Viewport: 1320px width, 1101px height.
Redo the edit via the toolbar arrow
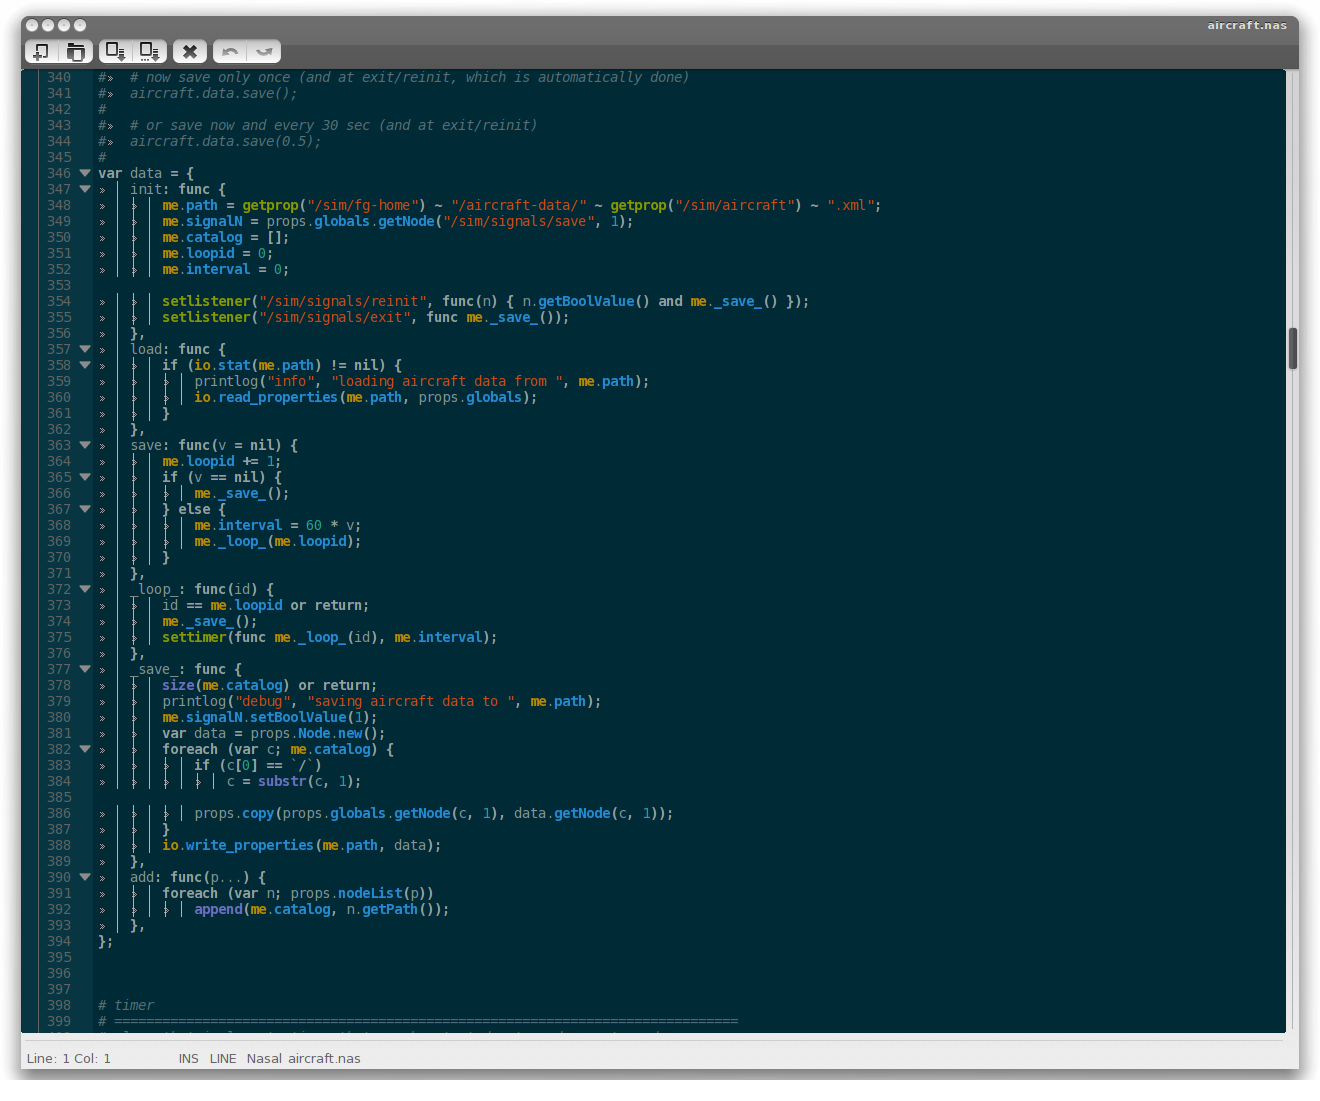point(264,51)
